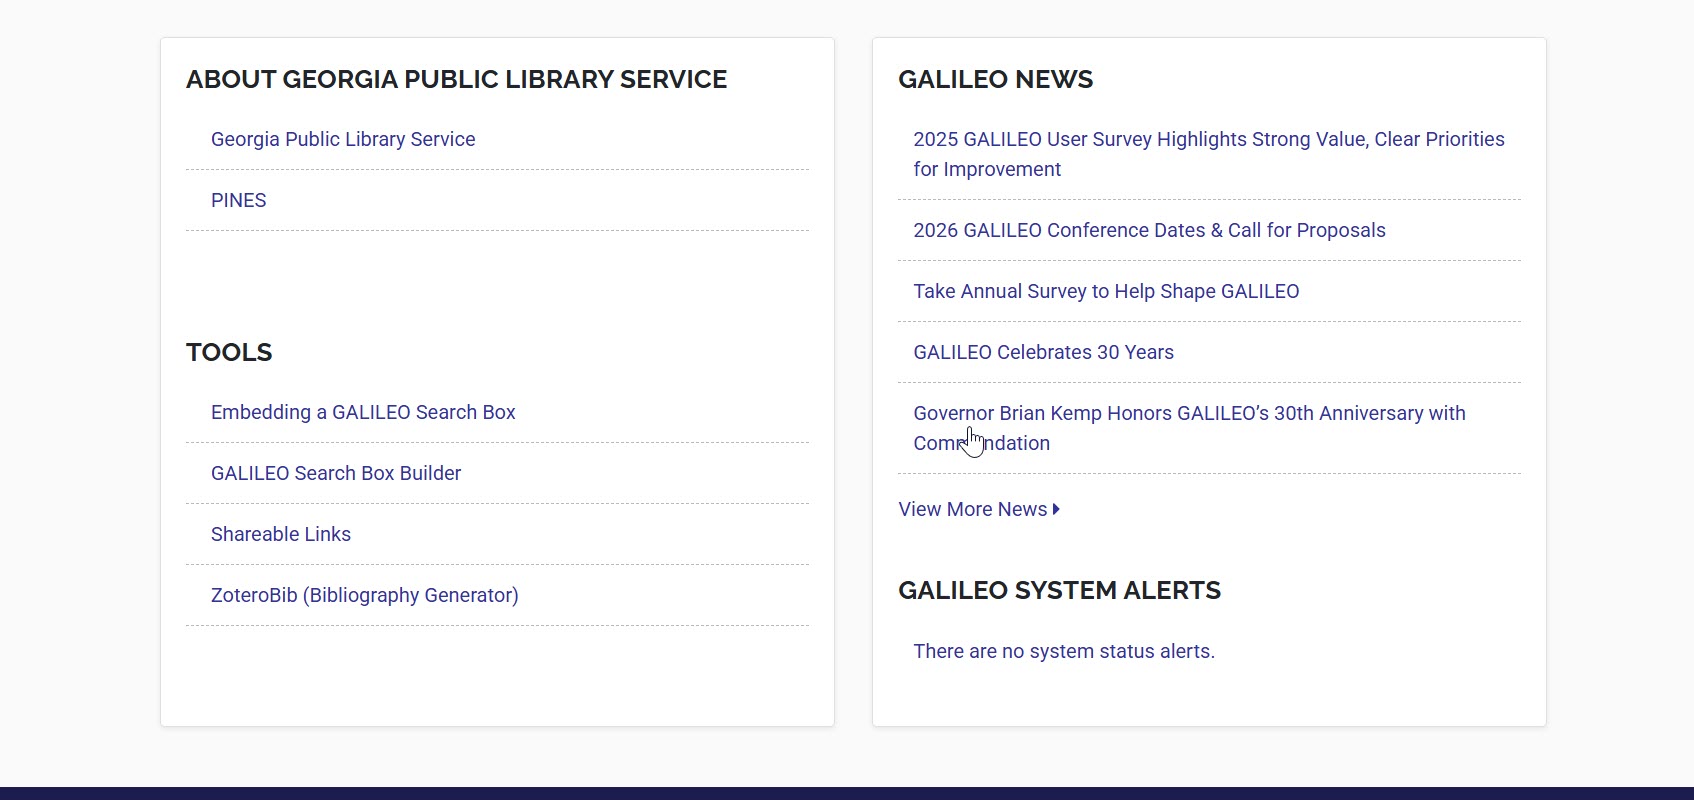Click the no system status alerts message
Image resolution: width=1694 pixels, height=800 pixels.
(x=1063, y=652)
